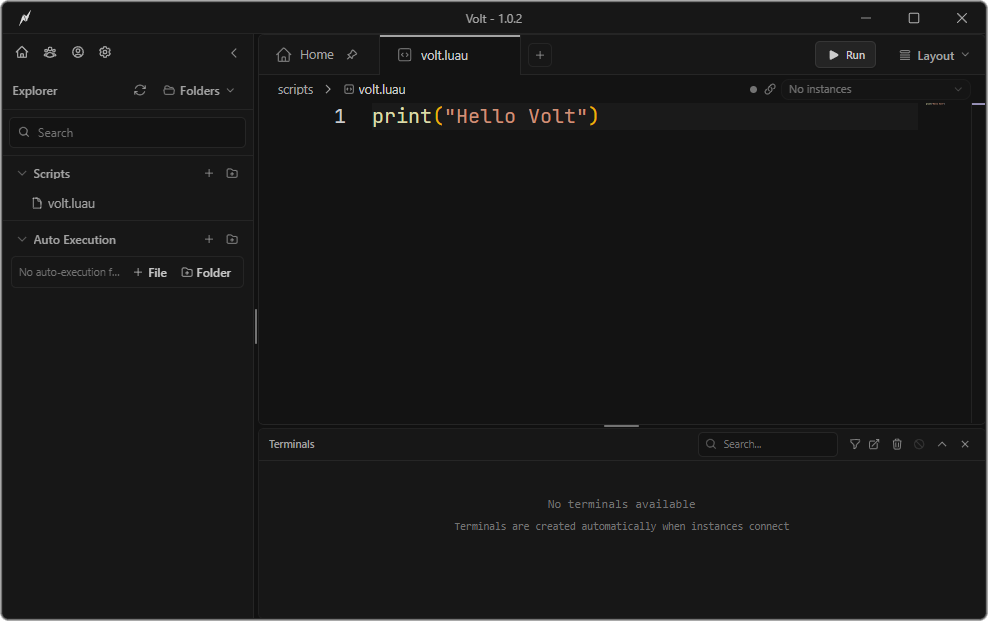This screenshot has height=621, width=988.
Task: Open the settings gear icon
Action: (105, 52)
